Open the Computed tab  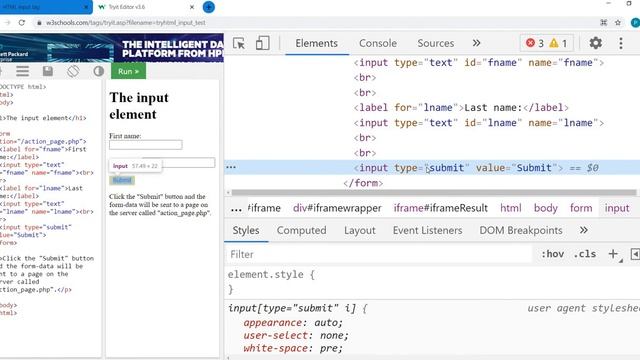click(301, 231)
